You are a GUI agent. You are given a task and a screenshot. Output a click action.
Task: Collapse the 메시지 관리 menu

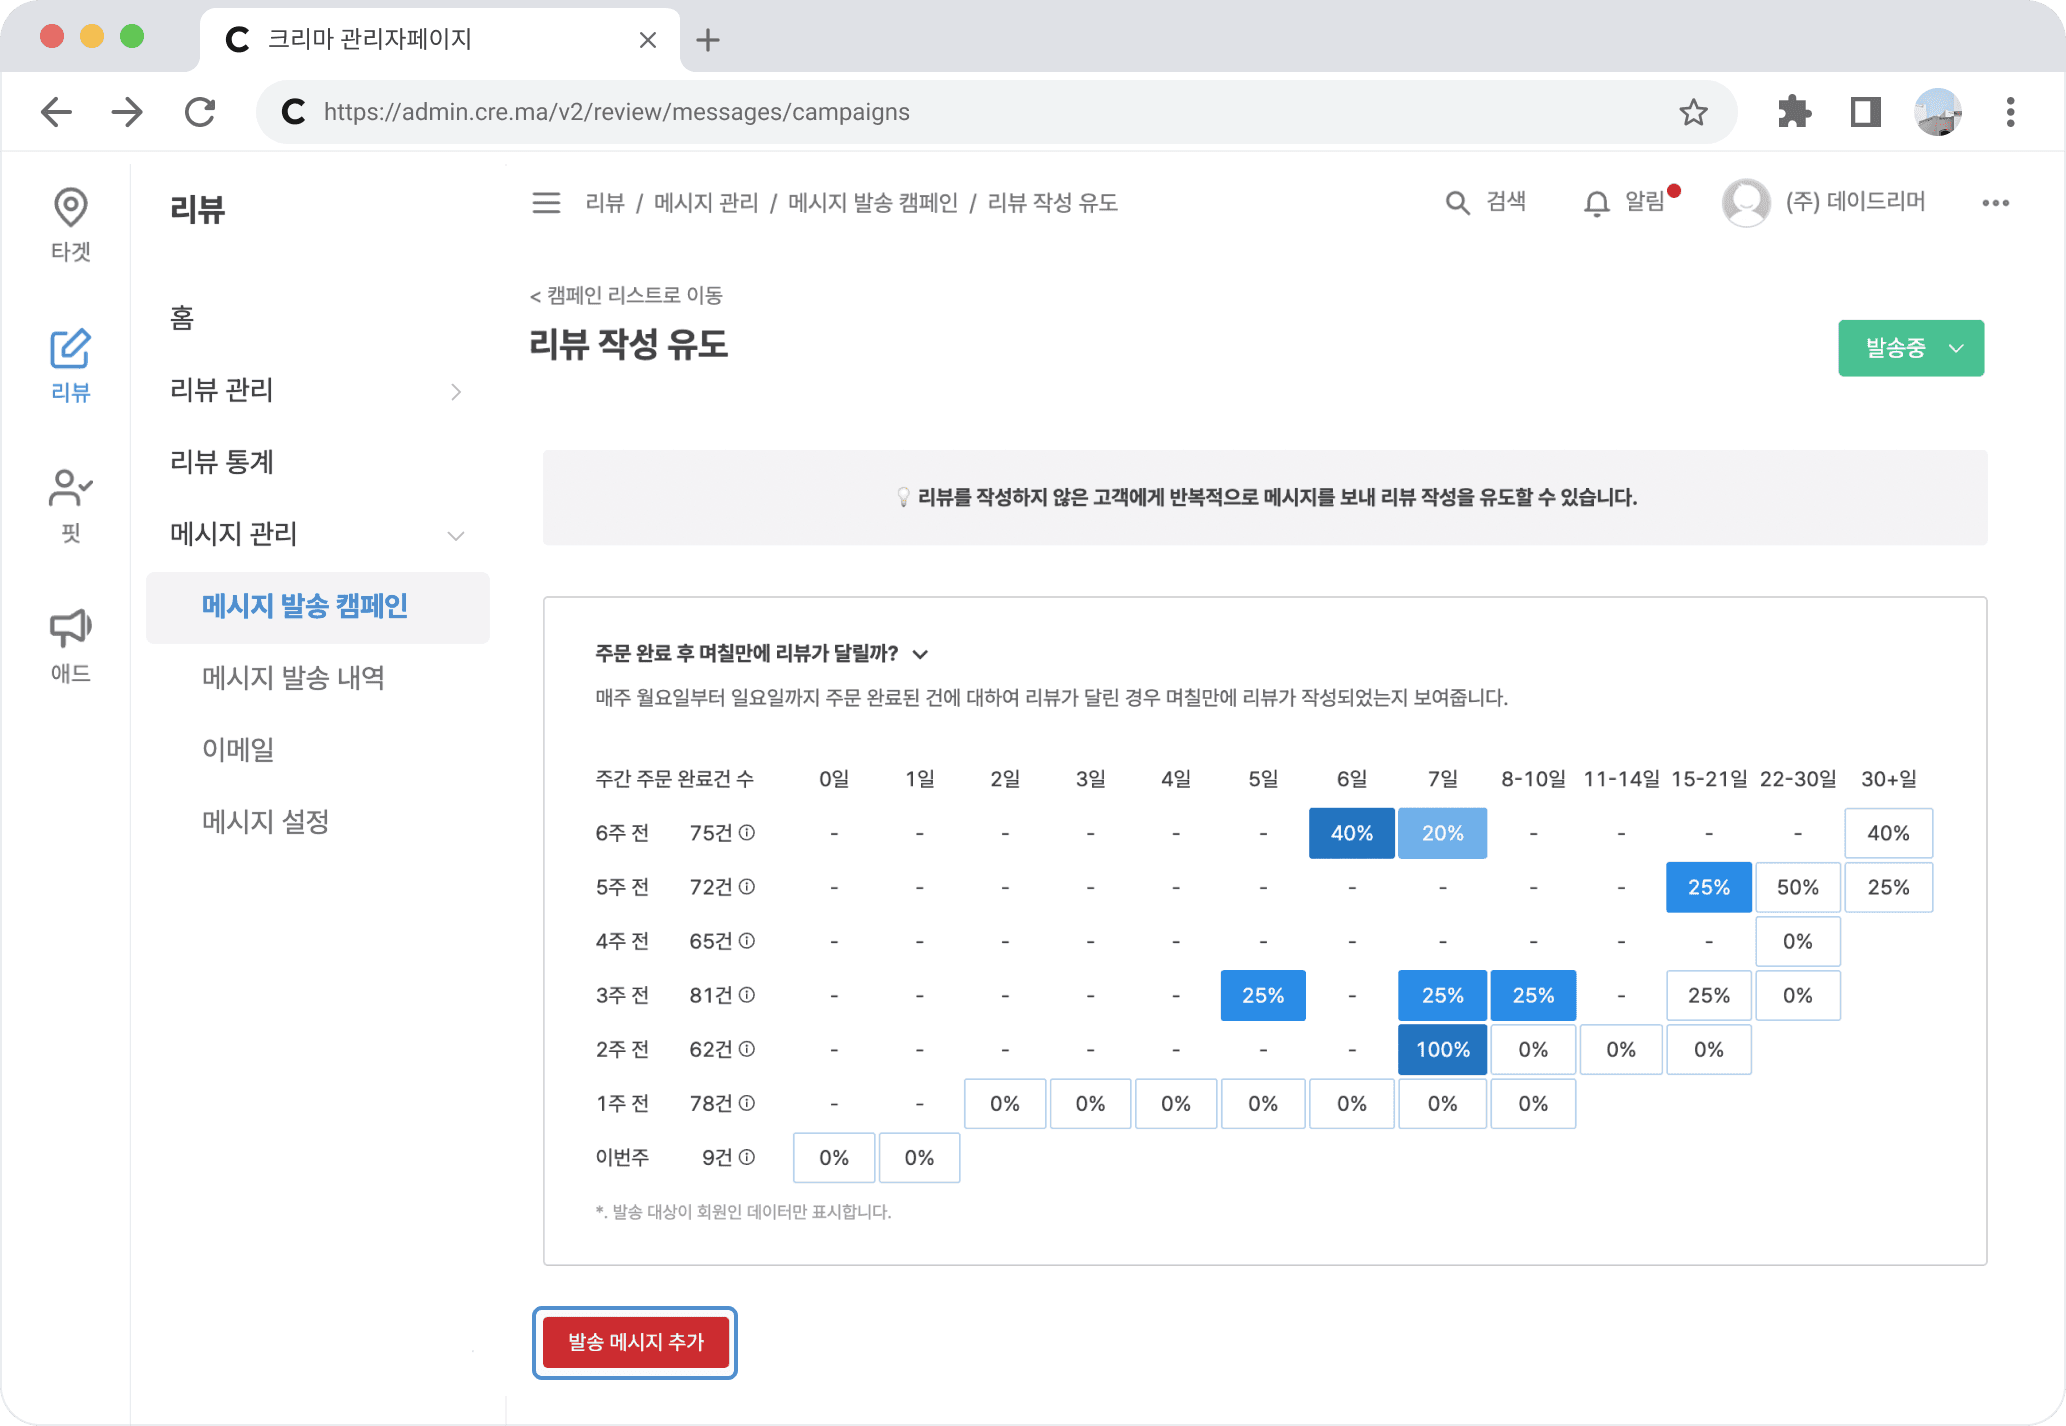click(456, 535)
